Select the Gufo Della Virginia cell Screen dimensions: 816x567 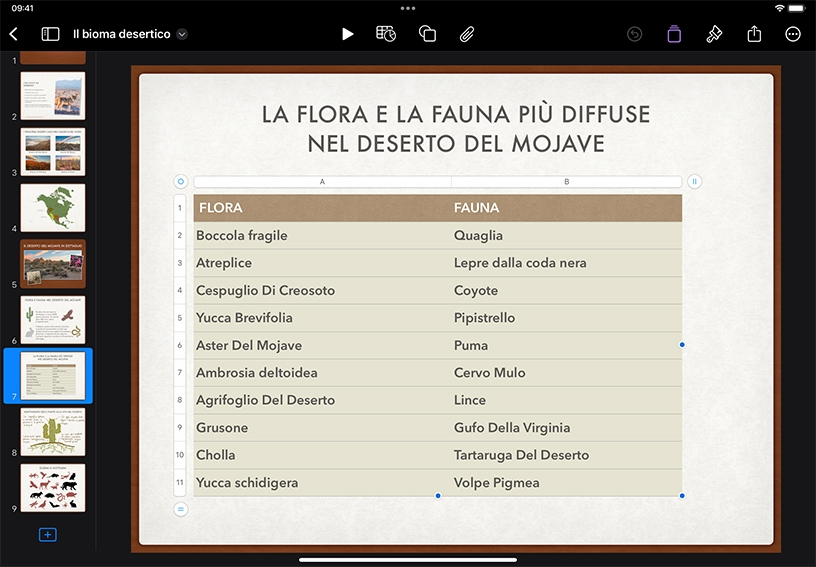coord(567,428)
